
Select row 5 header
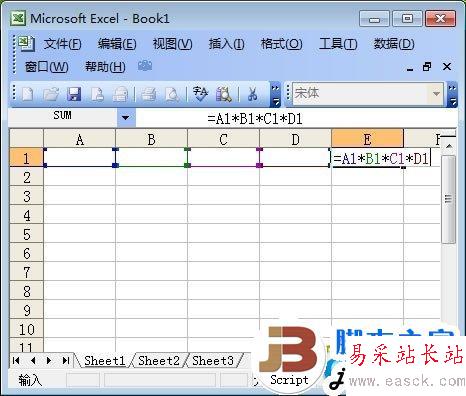26,234
